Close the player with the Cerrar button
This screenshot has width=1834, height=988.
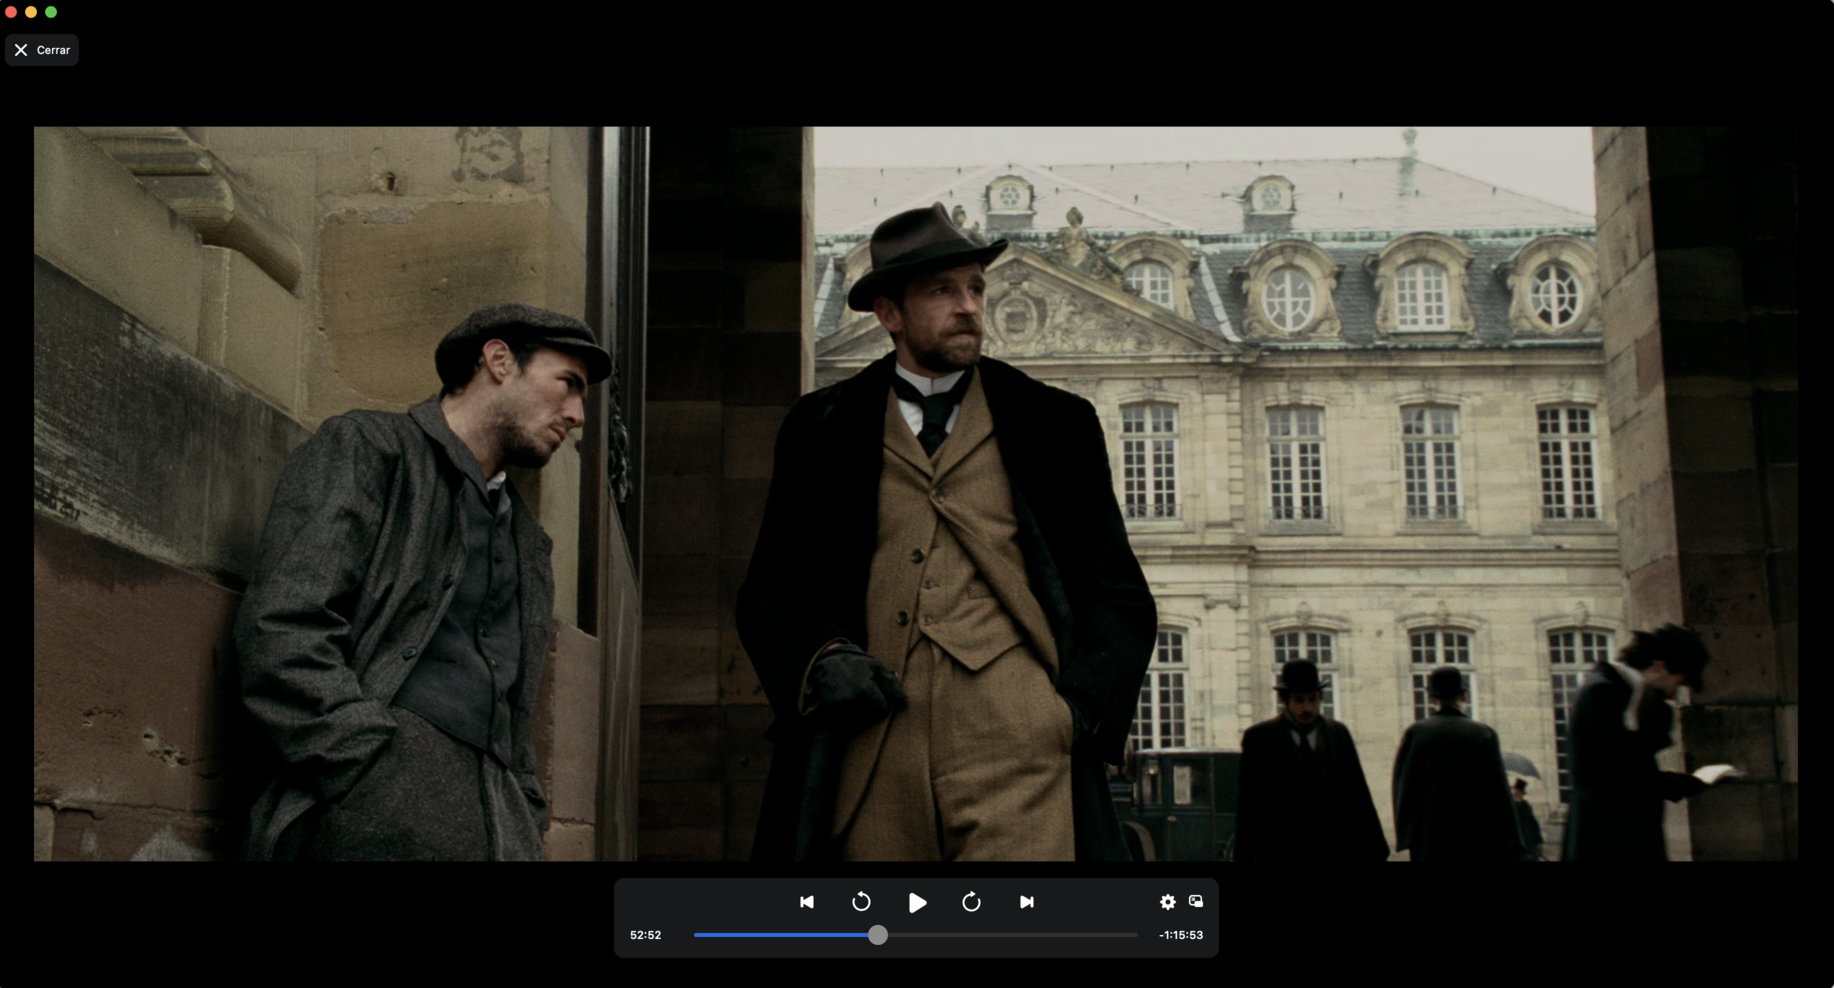(42, 50)
